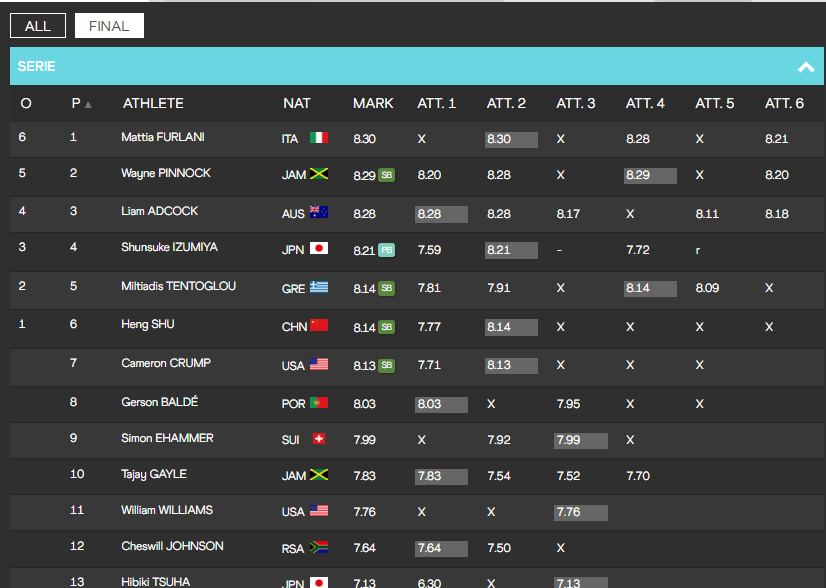Collapse the SERIE section chevron
Screen dimensions: 826x588
[805, 66]
